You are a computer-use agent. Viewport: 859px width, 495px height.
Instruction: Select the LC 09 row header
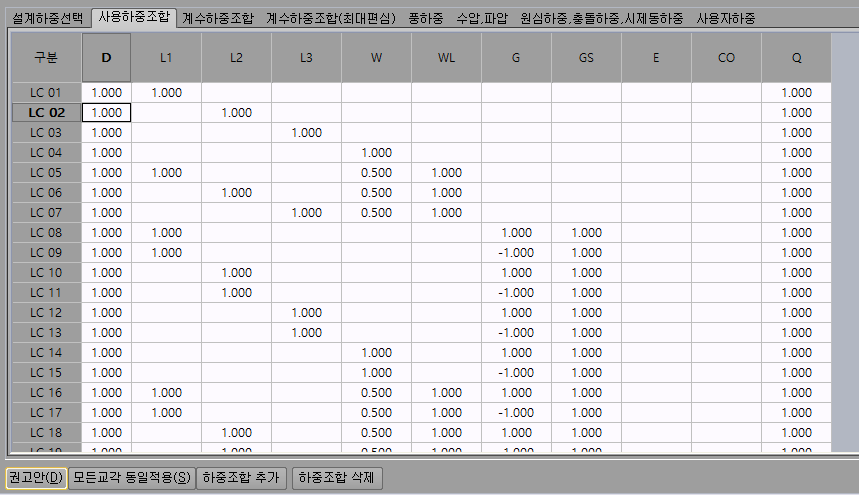click(47, 252)
